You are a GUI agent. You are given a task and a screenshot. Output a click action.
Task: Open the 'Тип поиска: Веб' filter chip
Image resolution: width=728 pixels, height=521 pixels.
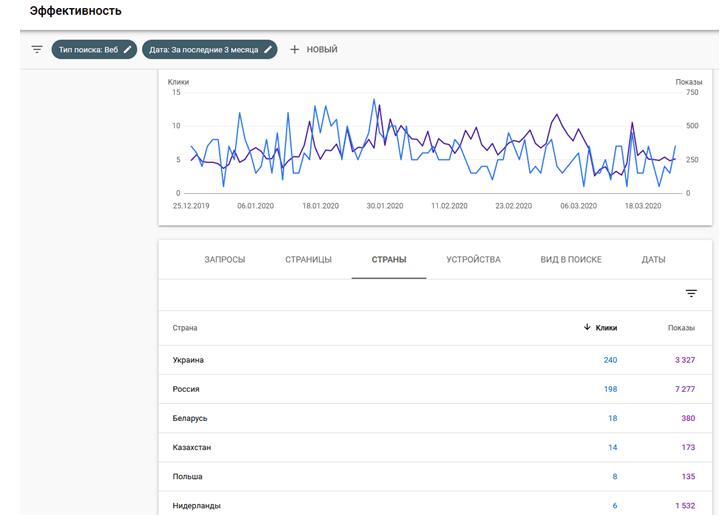click(88, 49)
